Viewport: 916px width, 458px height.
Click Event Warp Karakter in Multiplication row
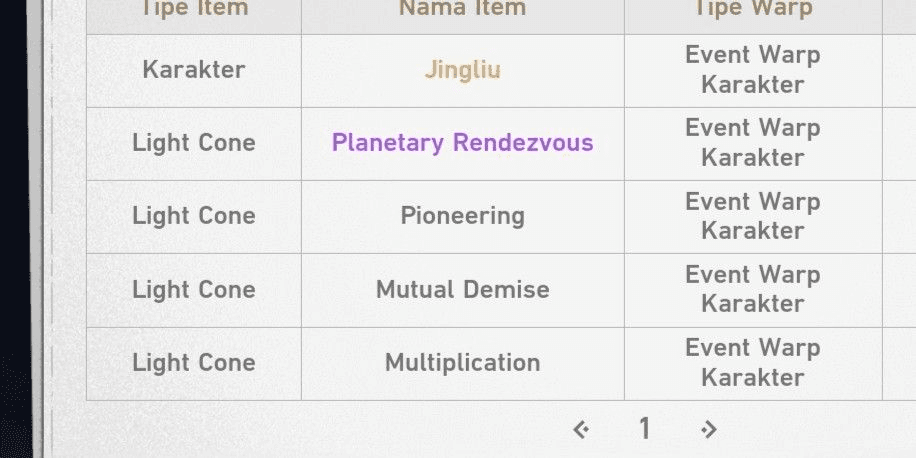click(753, 363)
